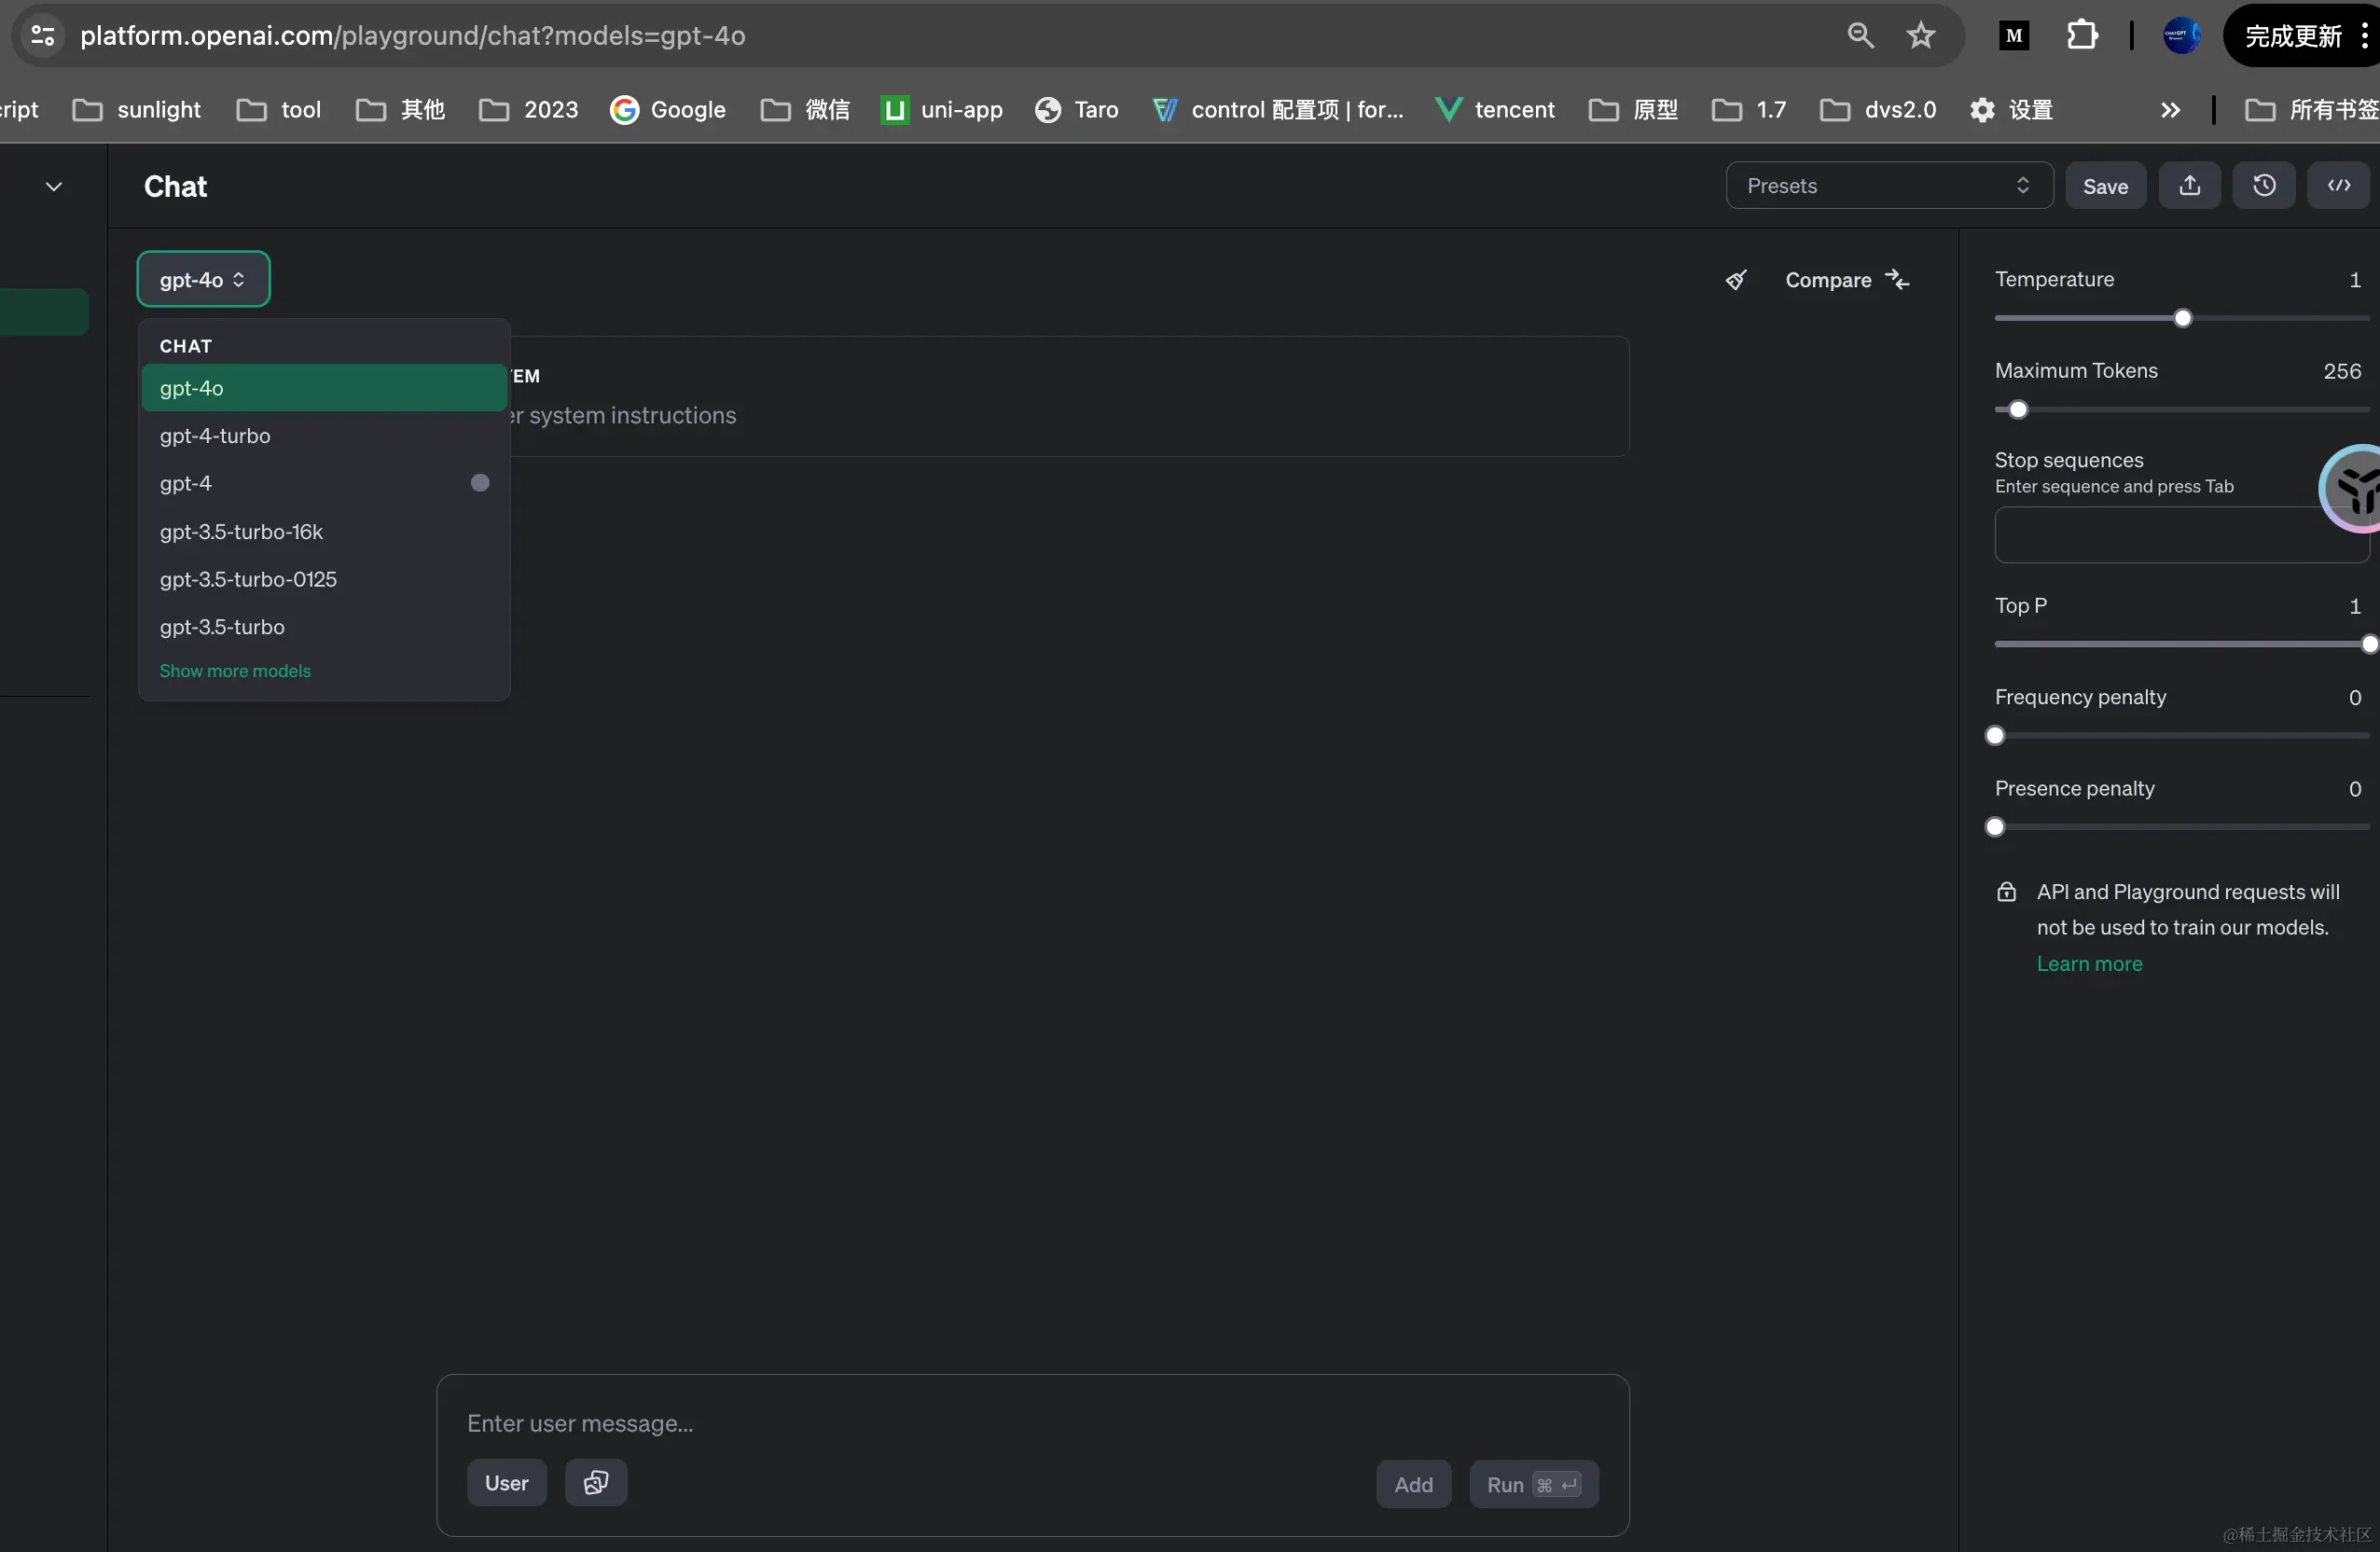Open the 设置 settings bookmark
This screenshot has height=1552, width=2380.
(x=2011, y=110)
